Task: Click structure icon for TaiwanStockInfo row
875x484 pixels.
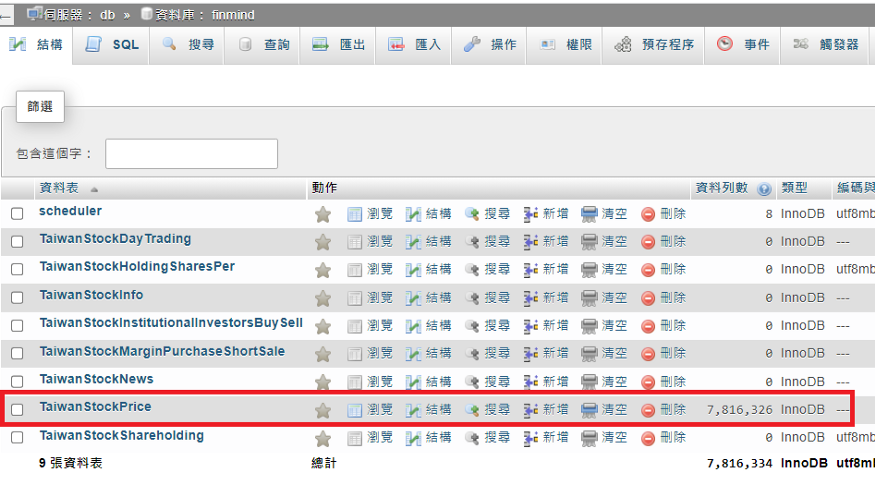Action: (414, 298)
